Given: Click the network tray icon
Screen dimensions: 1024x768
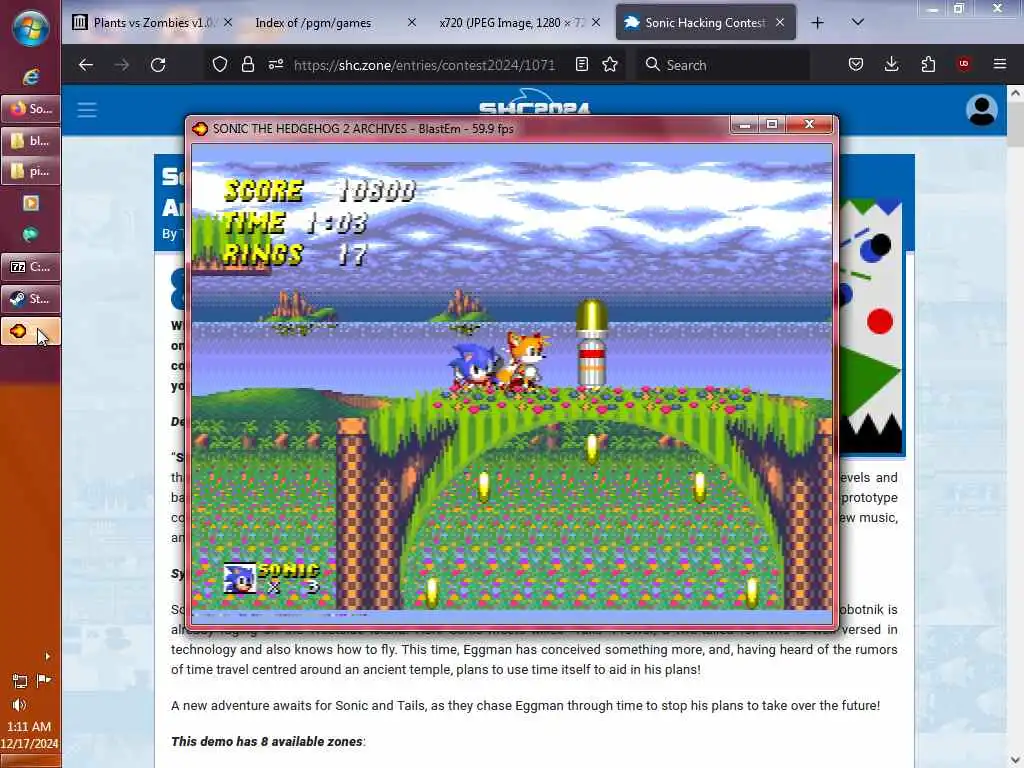Looking at the screenshot, I should (20, 681).
